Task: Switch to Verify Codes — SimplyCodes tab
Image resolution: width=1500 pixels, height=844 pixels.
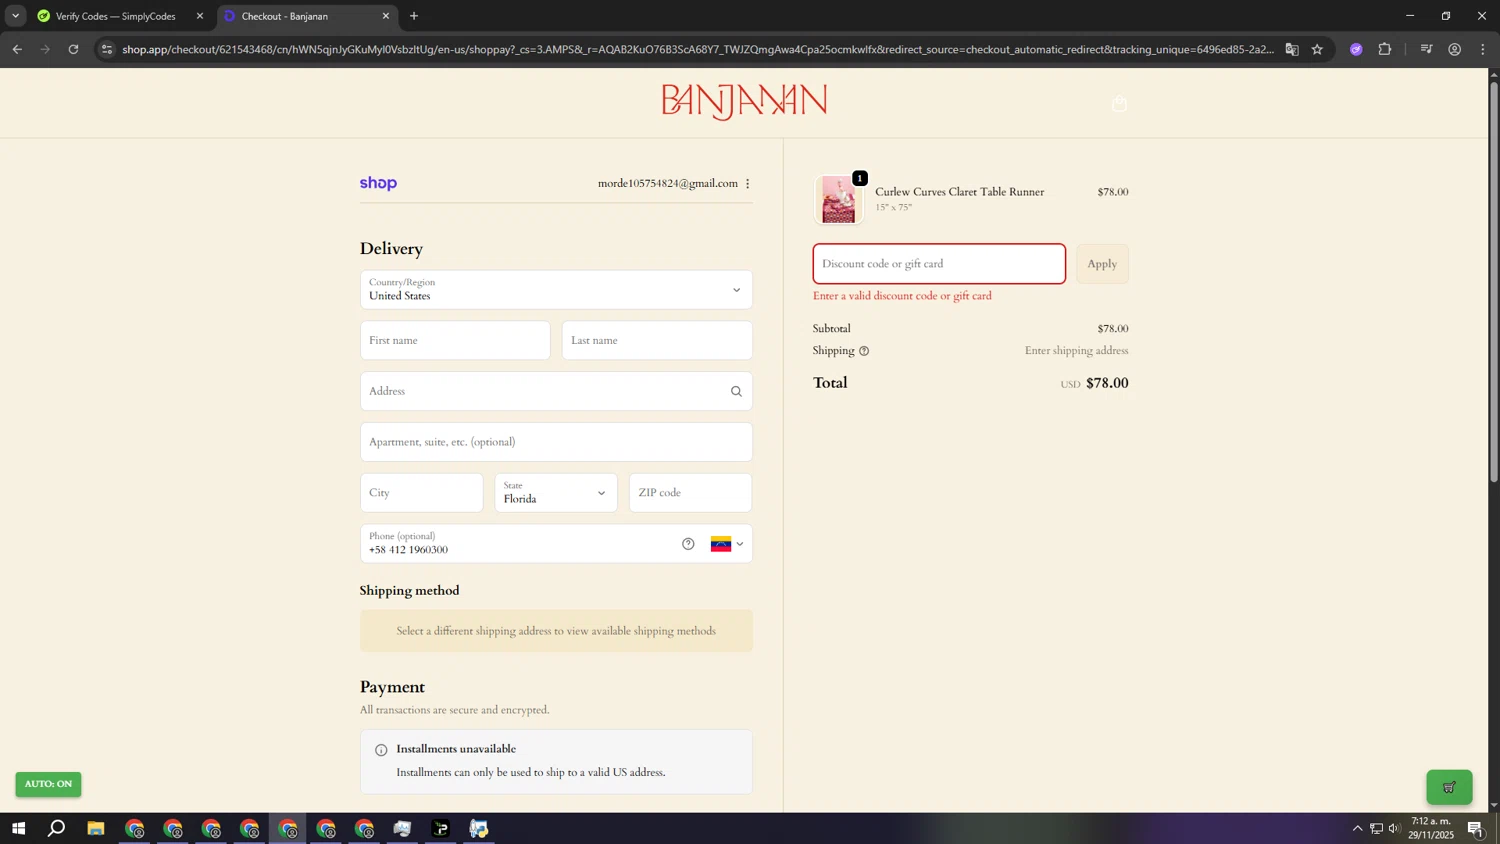Action: point(115,16)
